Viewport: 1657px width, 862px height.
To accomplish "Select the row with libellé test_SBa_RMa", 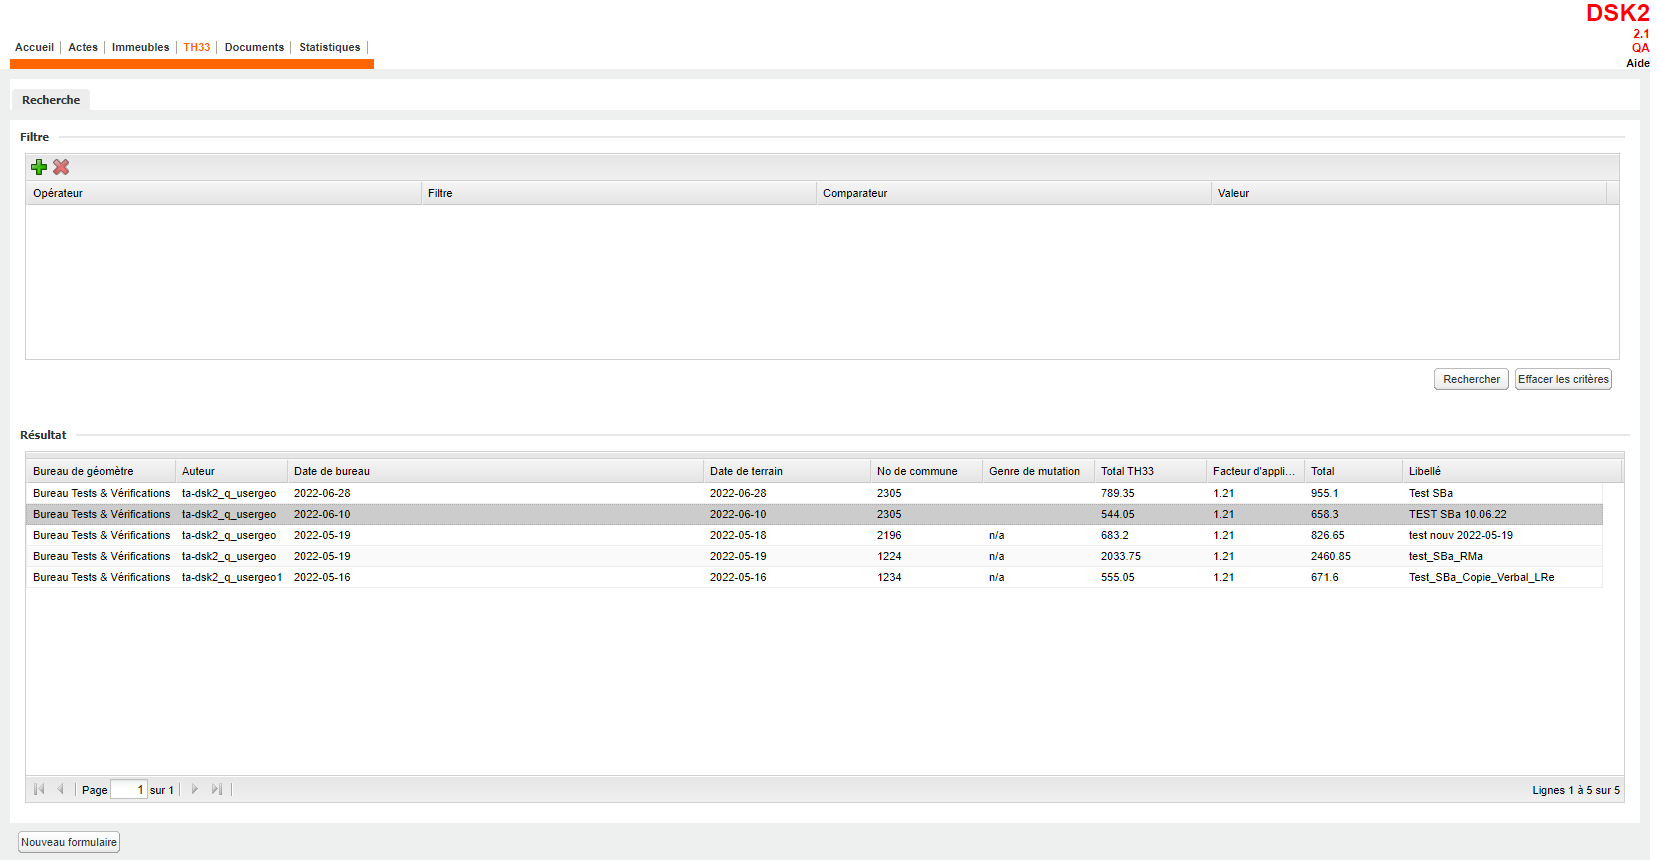I will pyautogui.click(x=1445, y=556).
